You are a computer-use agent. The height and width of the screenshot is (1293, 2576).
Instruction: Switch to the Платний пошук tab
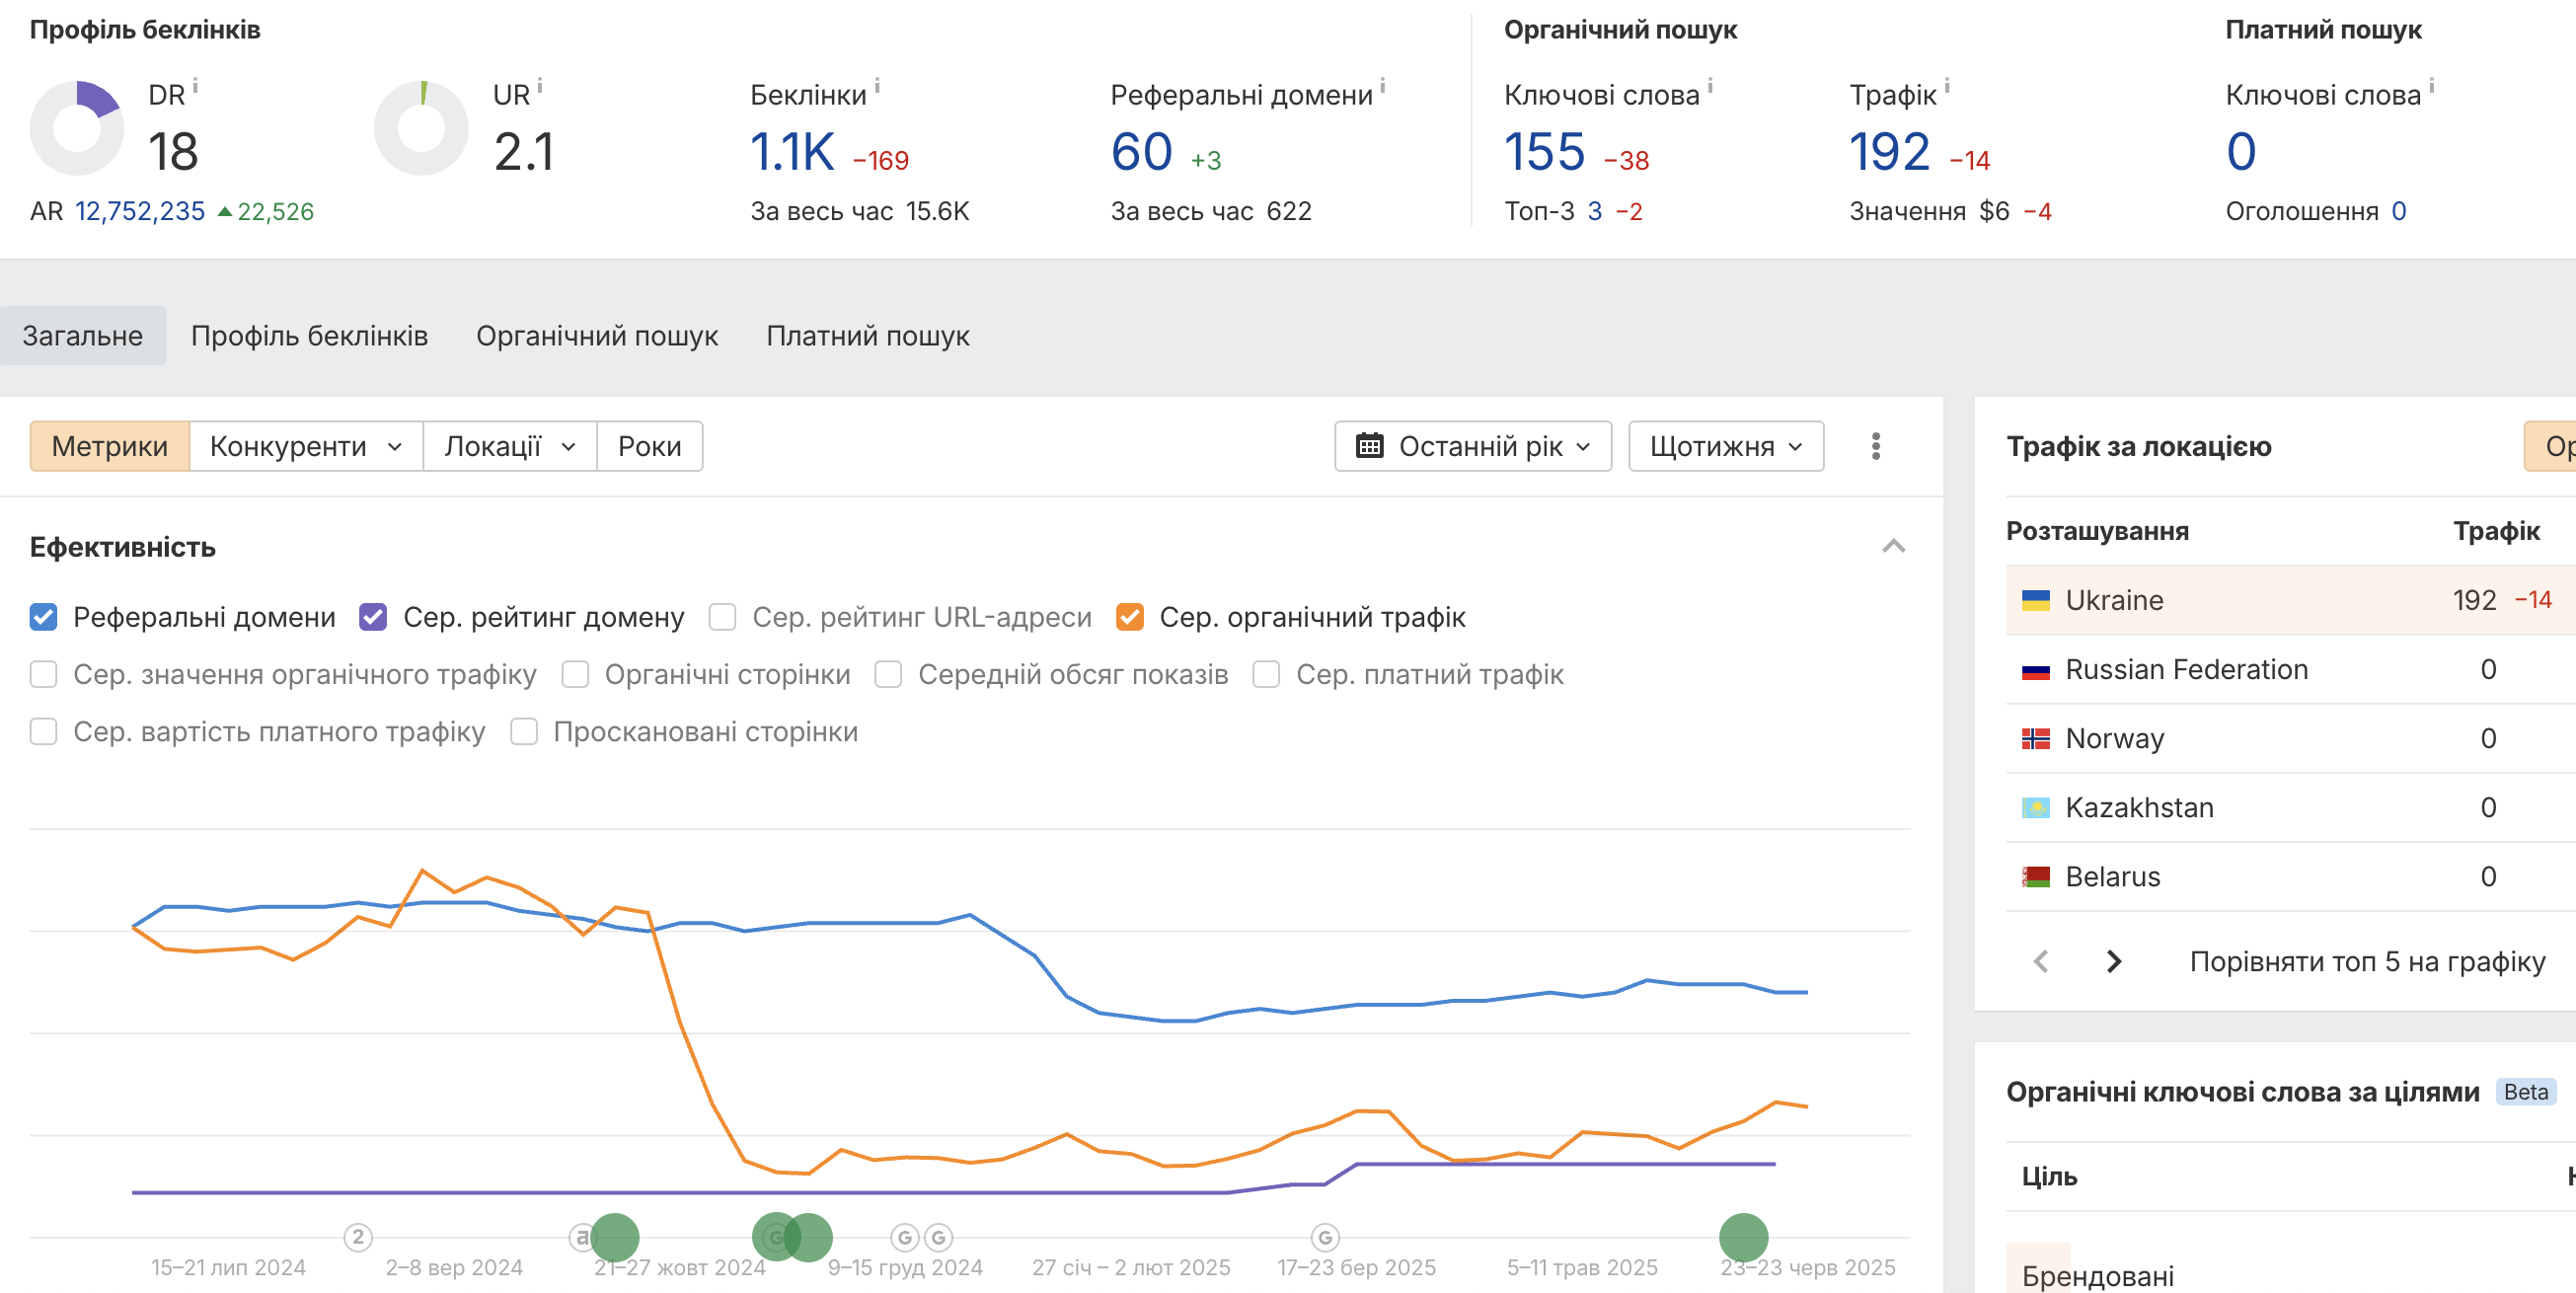coord(867,336)
